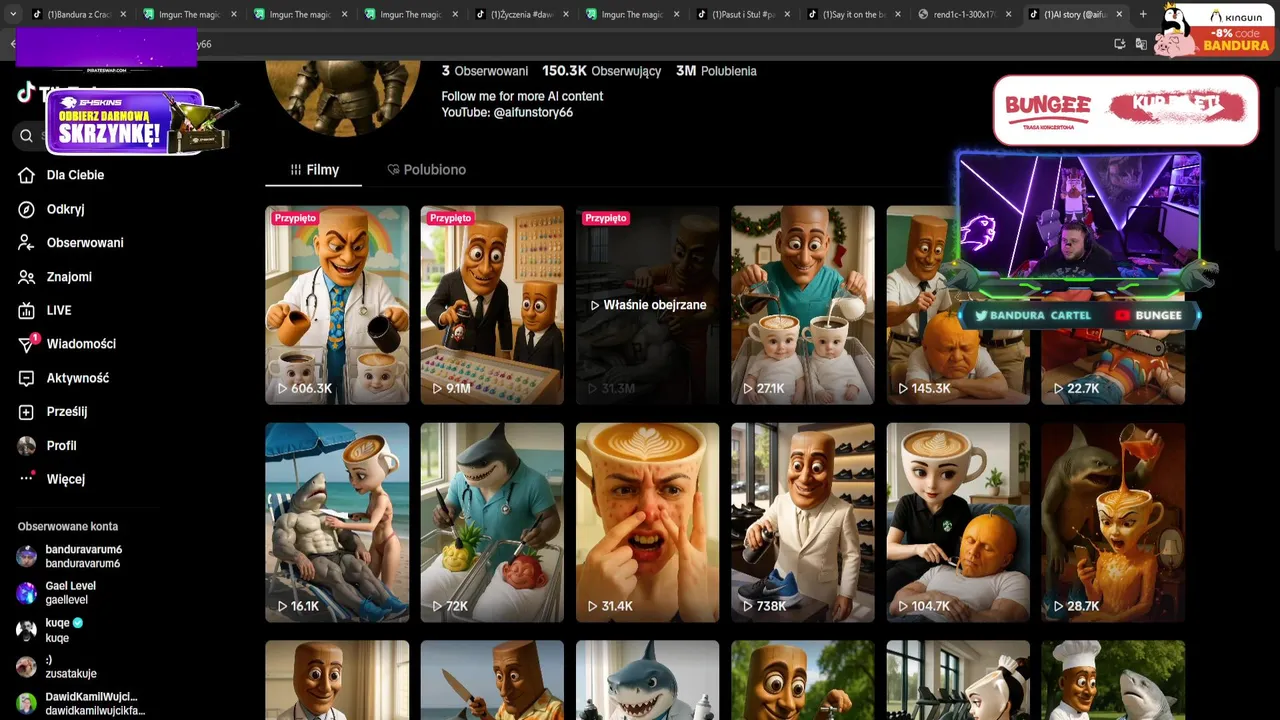Image resolution: width=1280 pixels, height=720 pixels.
Task: Open the browser tab list dropdown arrow
Action: click(13, 14)
